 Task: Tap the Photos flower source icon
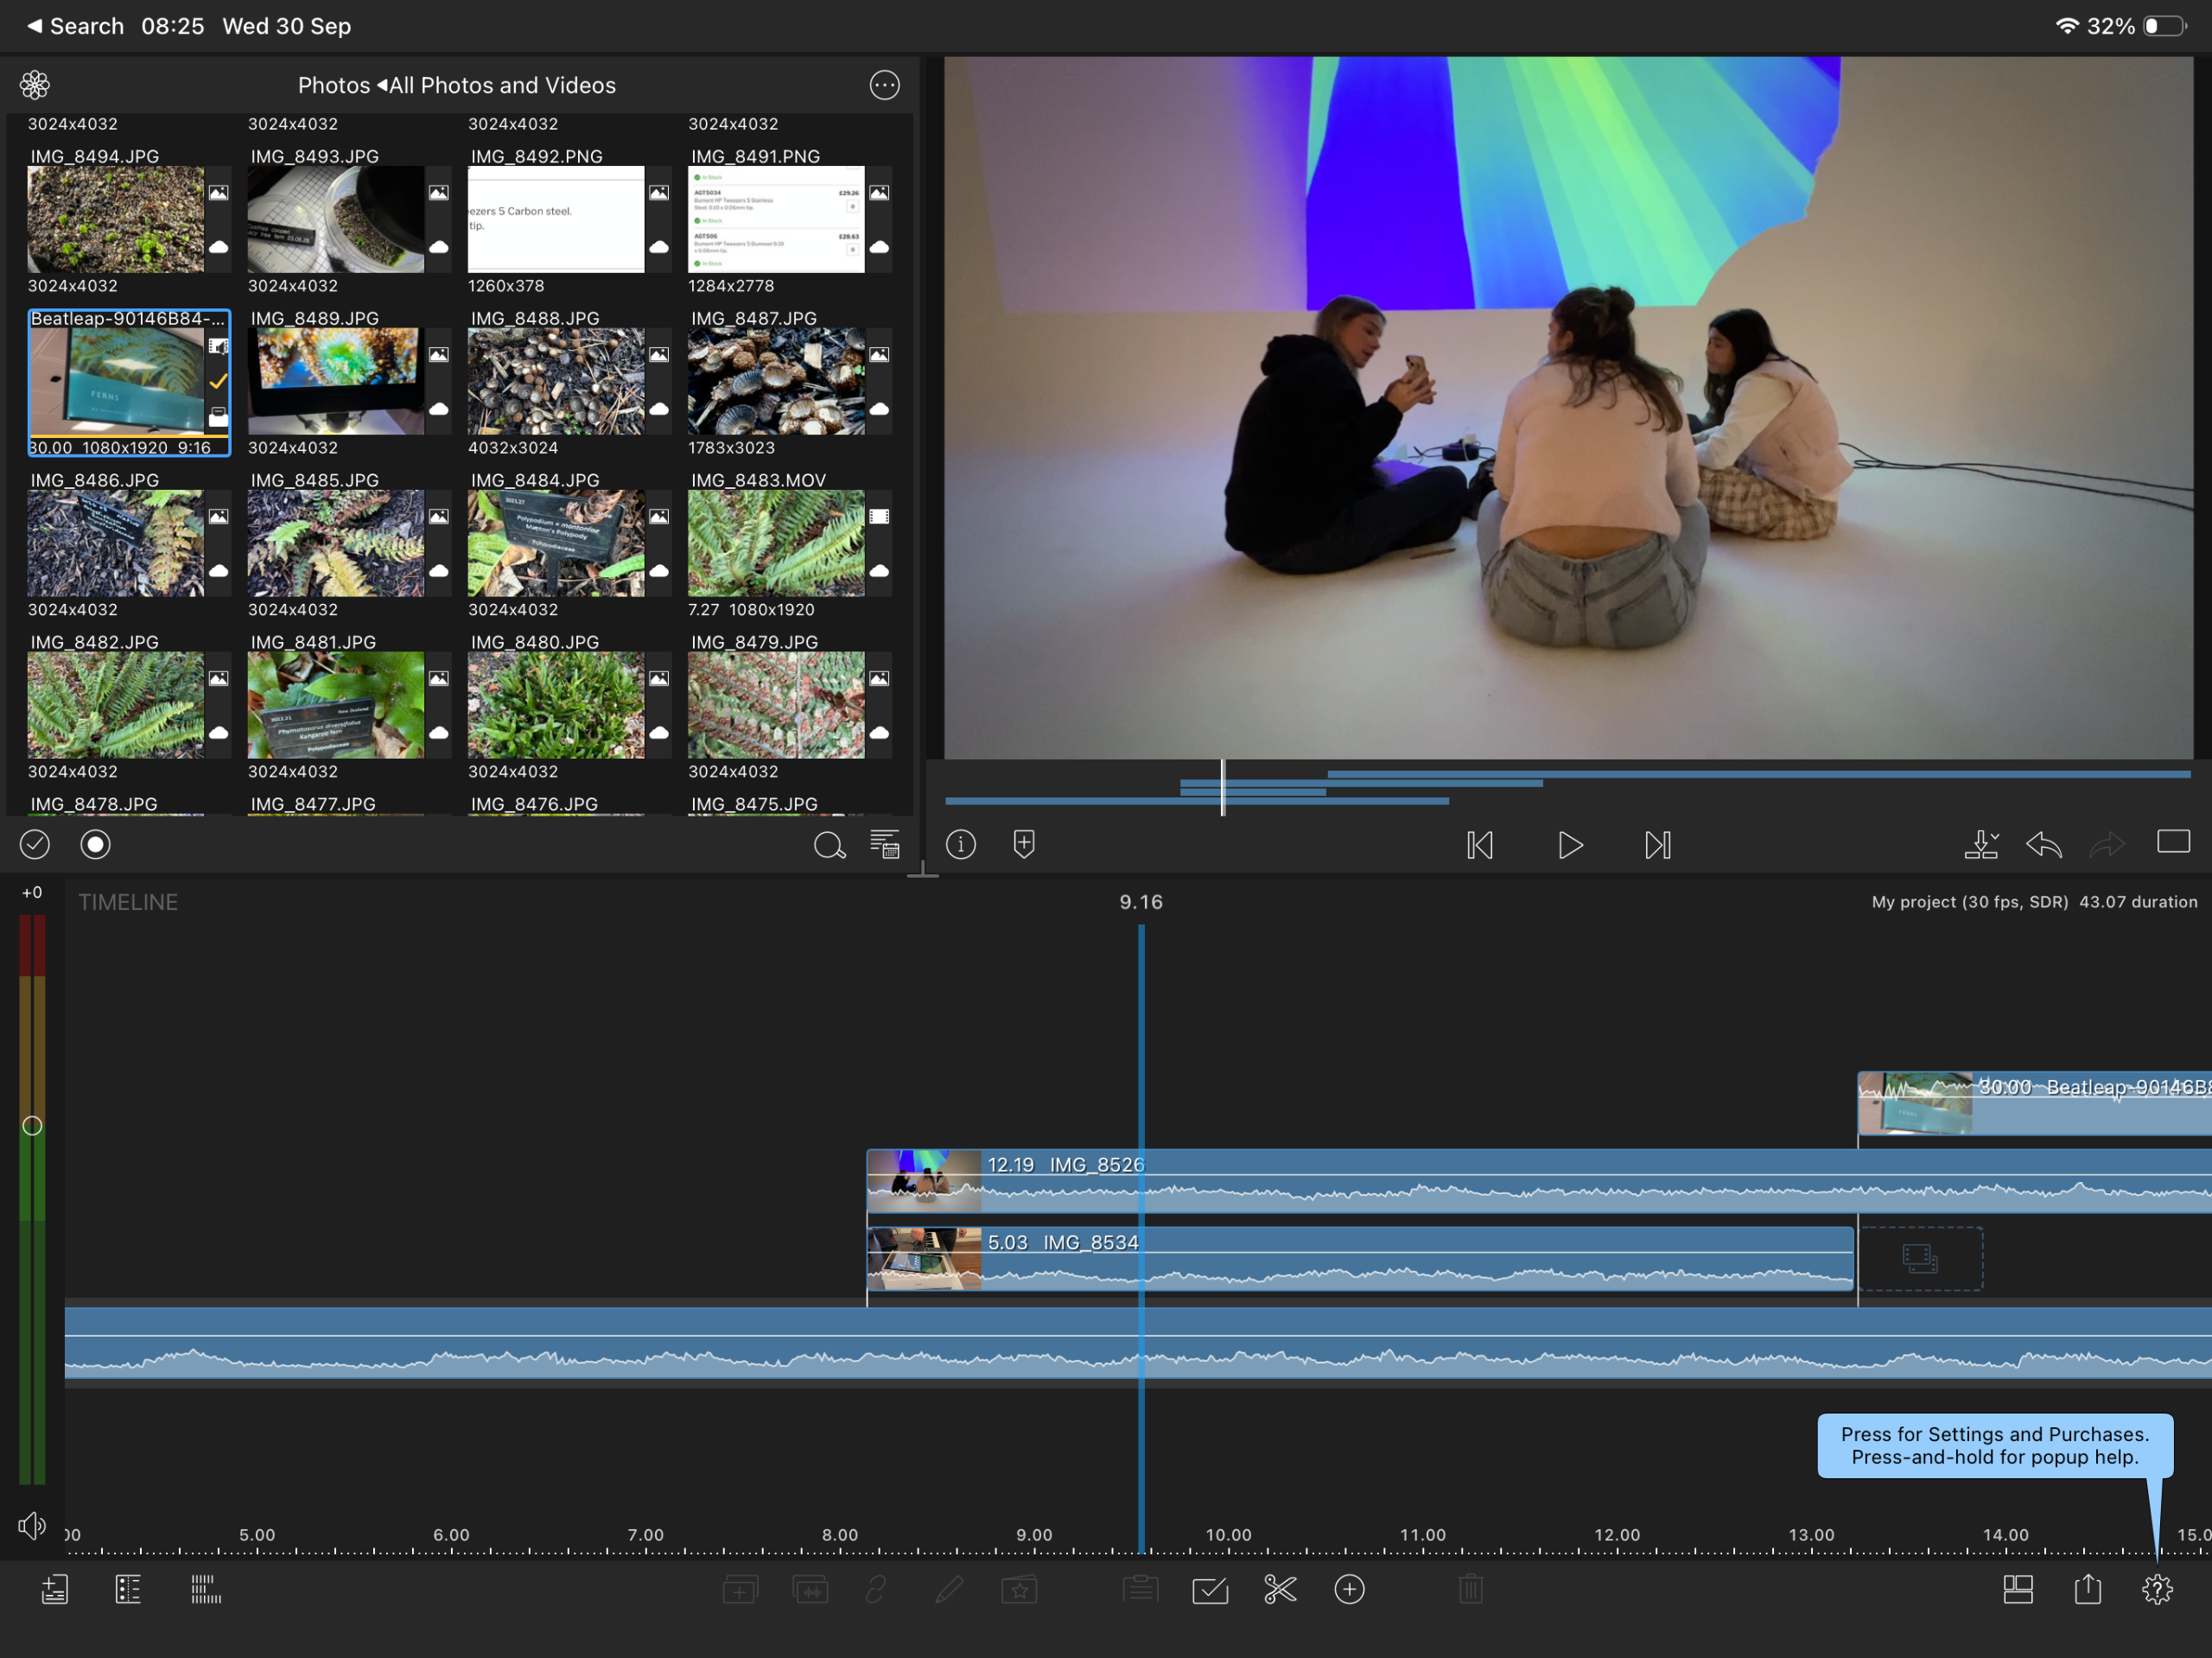tap(35, 85)
